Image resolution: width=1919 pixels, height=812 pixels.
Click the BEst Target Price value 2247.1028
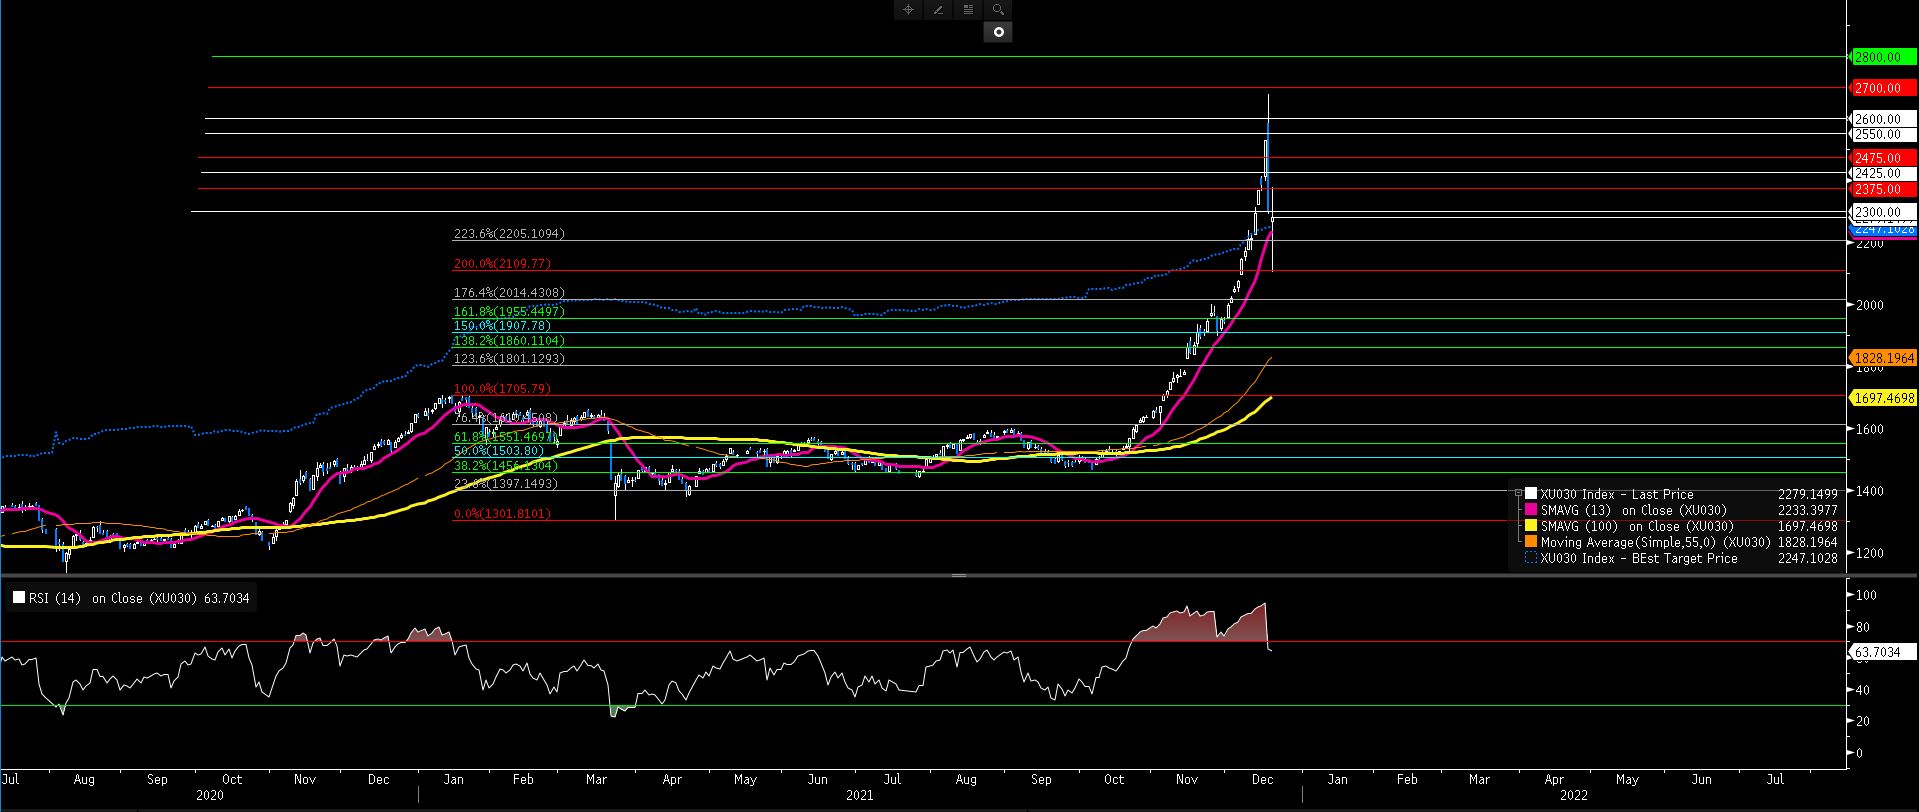1807,558
